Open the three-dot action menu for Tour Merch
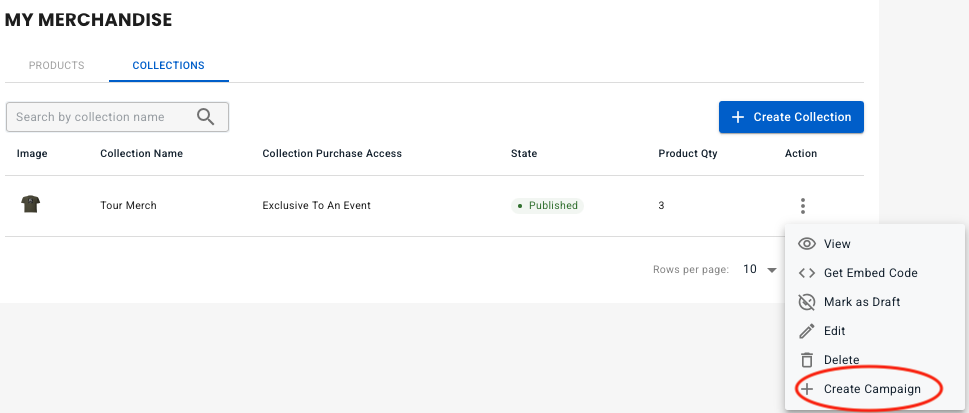Screen dimensions: 969x413 pyautogui.click(x=802, y=206)
